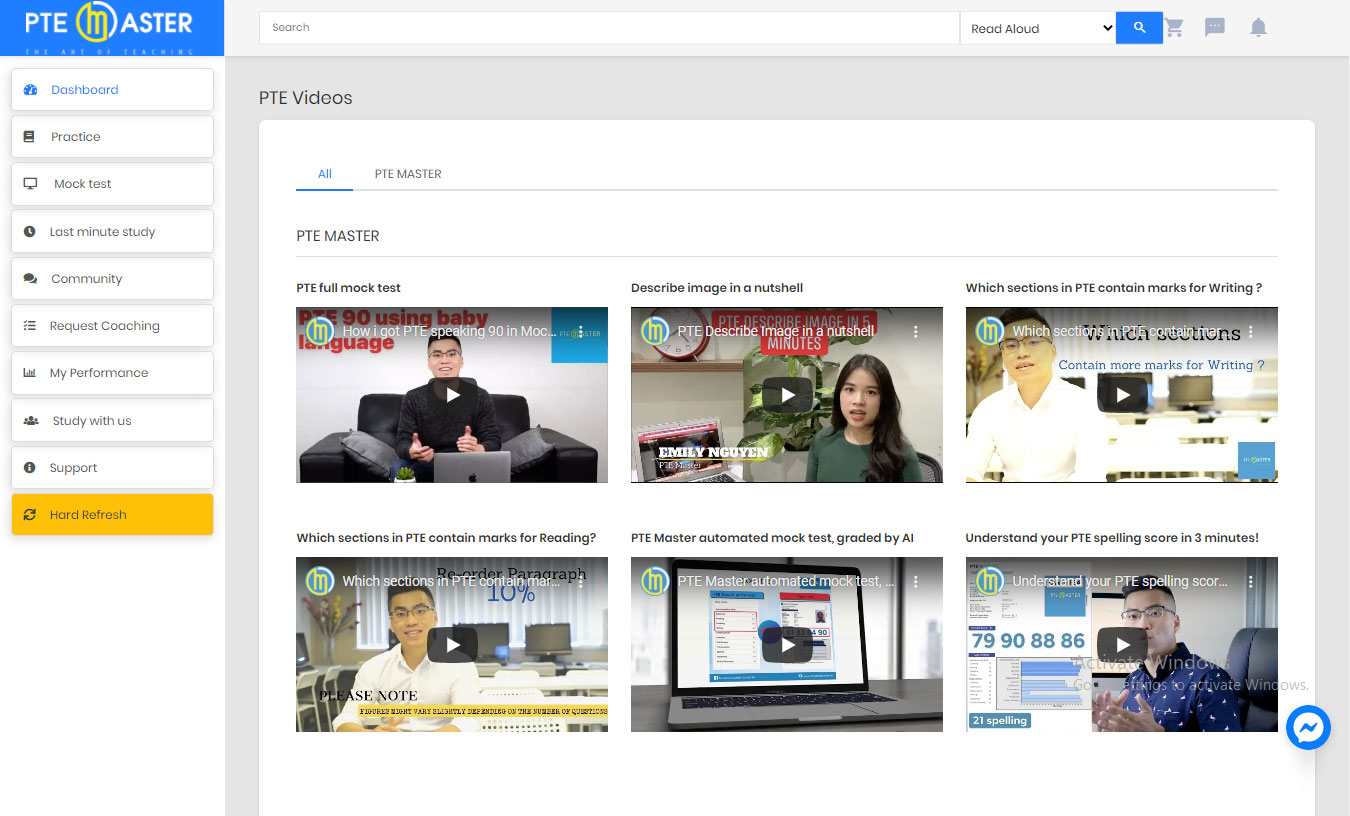Expand the Read Aloud dropdown

(x=1038, y=28)
